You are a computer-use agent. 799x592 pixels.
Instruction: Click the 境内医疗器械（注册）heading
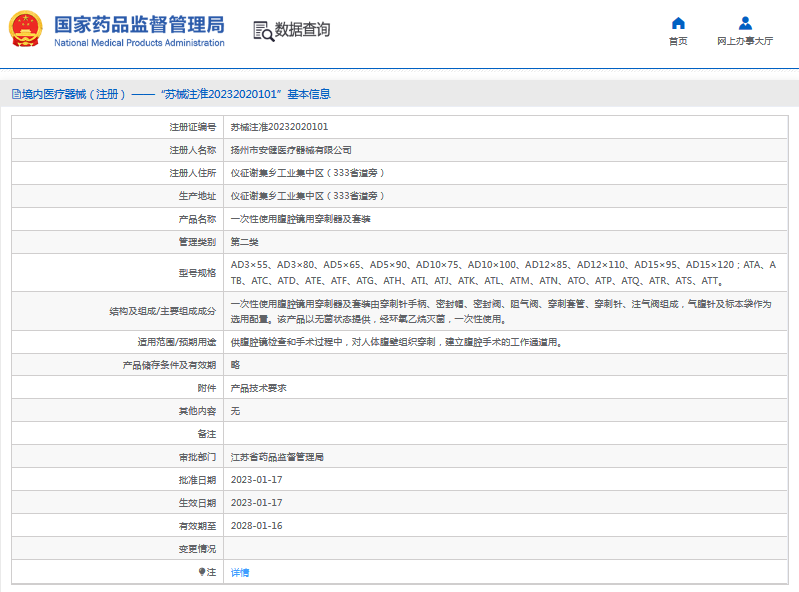(74, 94)
